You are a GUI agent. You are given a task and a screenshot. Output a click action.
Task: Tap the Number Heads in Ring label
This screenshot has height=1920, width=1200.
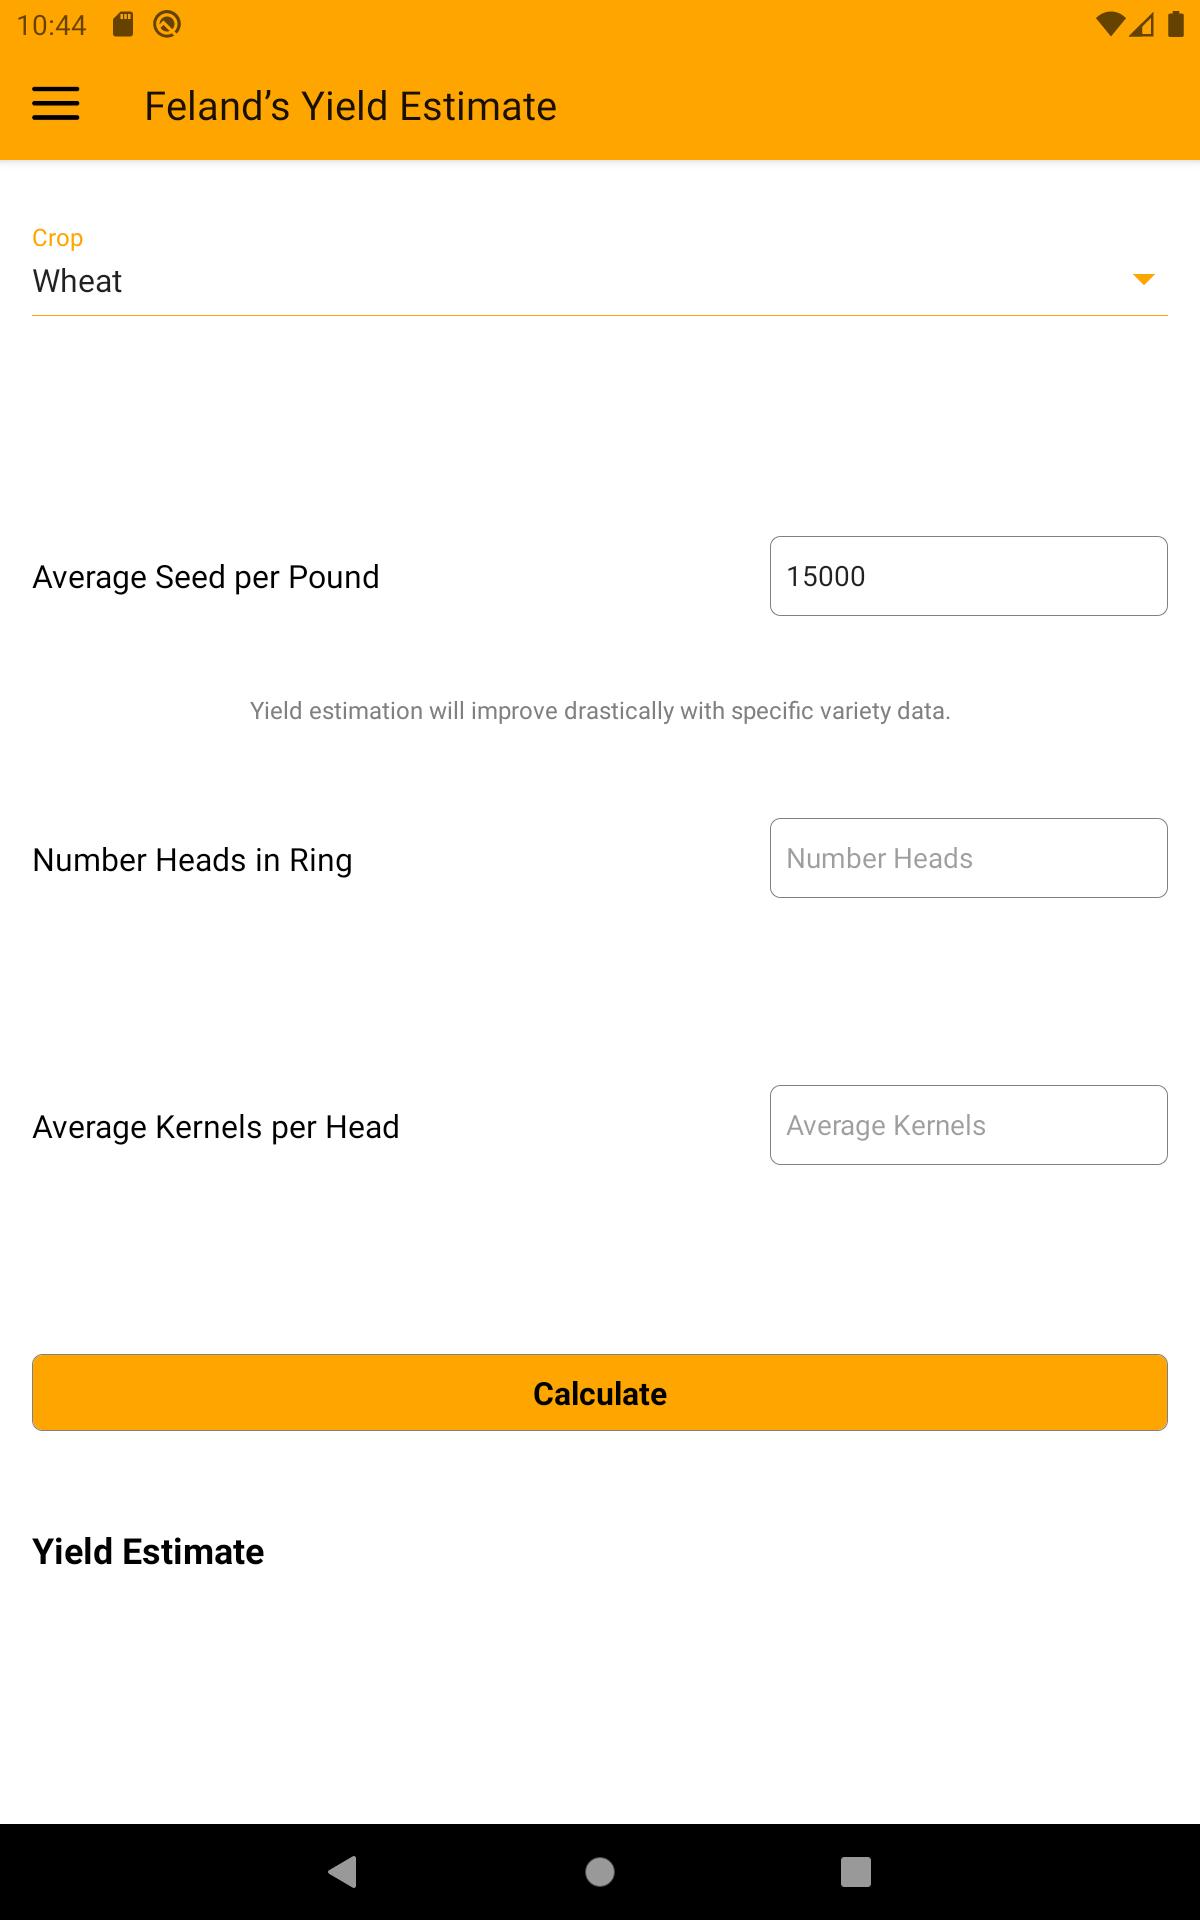pyautogui.click(x=192, y=860)
